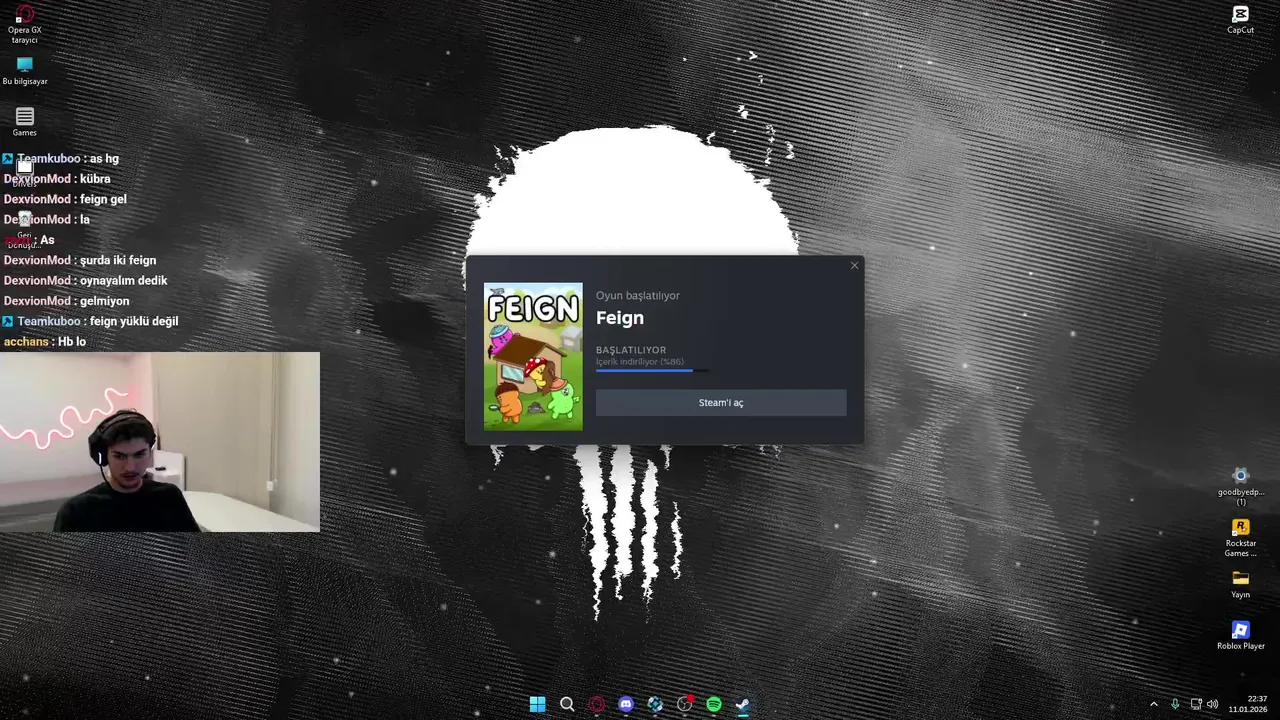
Task: Click the microphone tray icon
Action: coord(1175,704)
